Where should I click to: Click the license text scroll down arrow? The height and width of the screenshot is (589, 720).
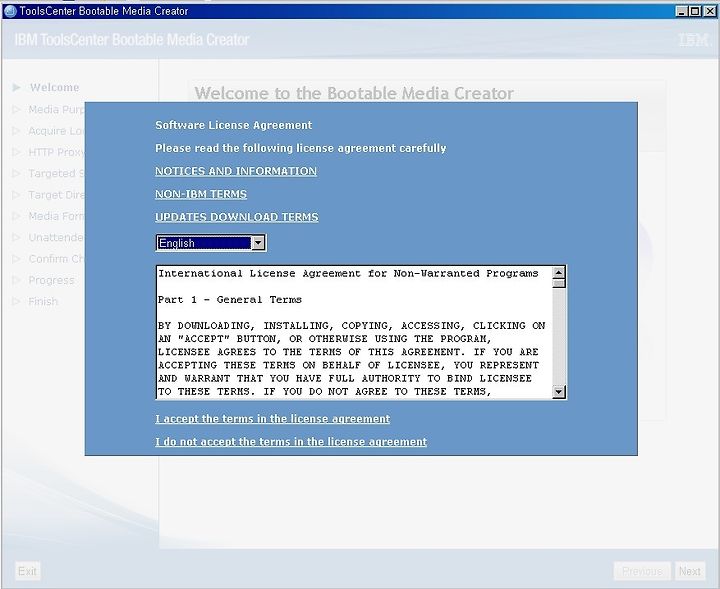(558, 392)
